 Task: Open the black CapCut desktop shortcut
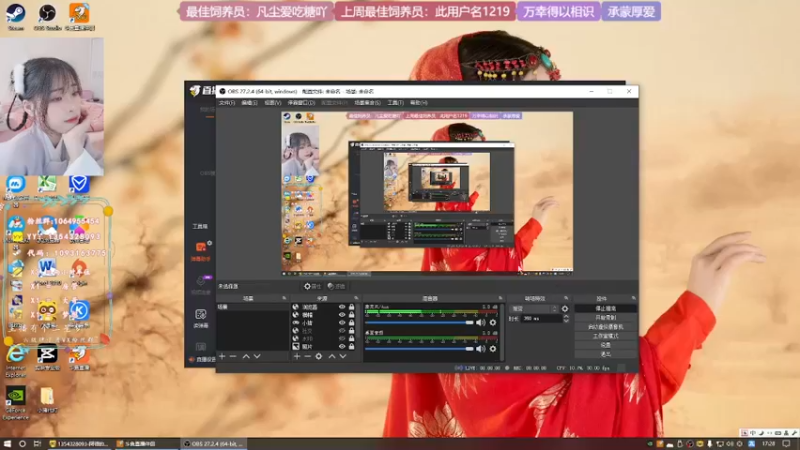[x=47, y=356]
